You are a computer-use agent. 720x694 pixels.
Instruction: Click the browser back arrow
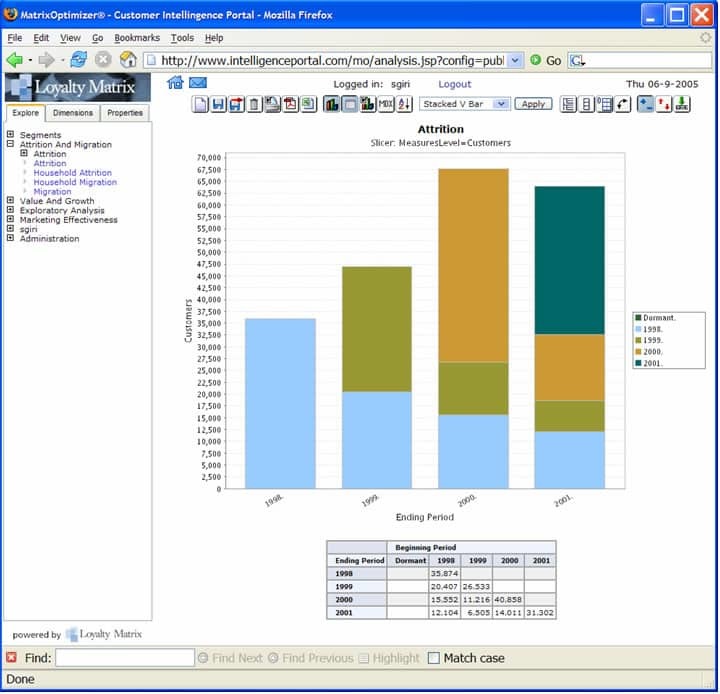(x=15, y=60)
